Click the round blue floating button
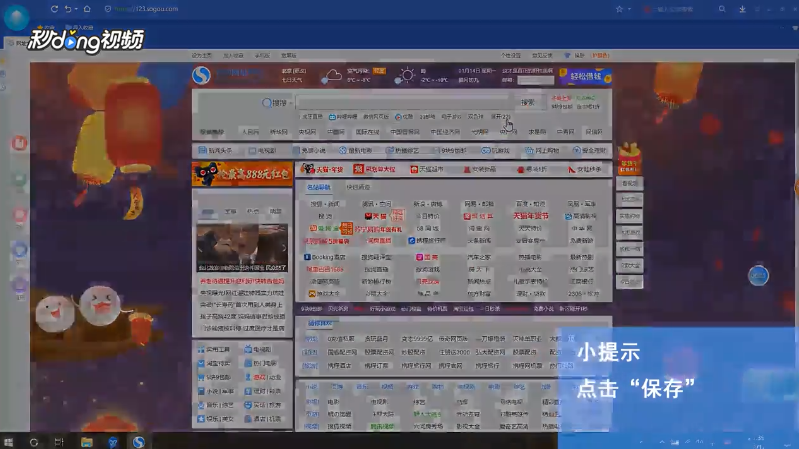This screenshot has width=799, height=449. point(758,276)
